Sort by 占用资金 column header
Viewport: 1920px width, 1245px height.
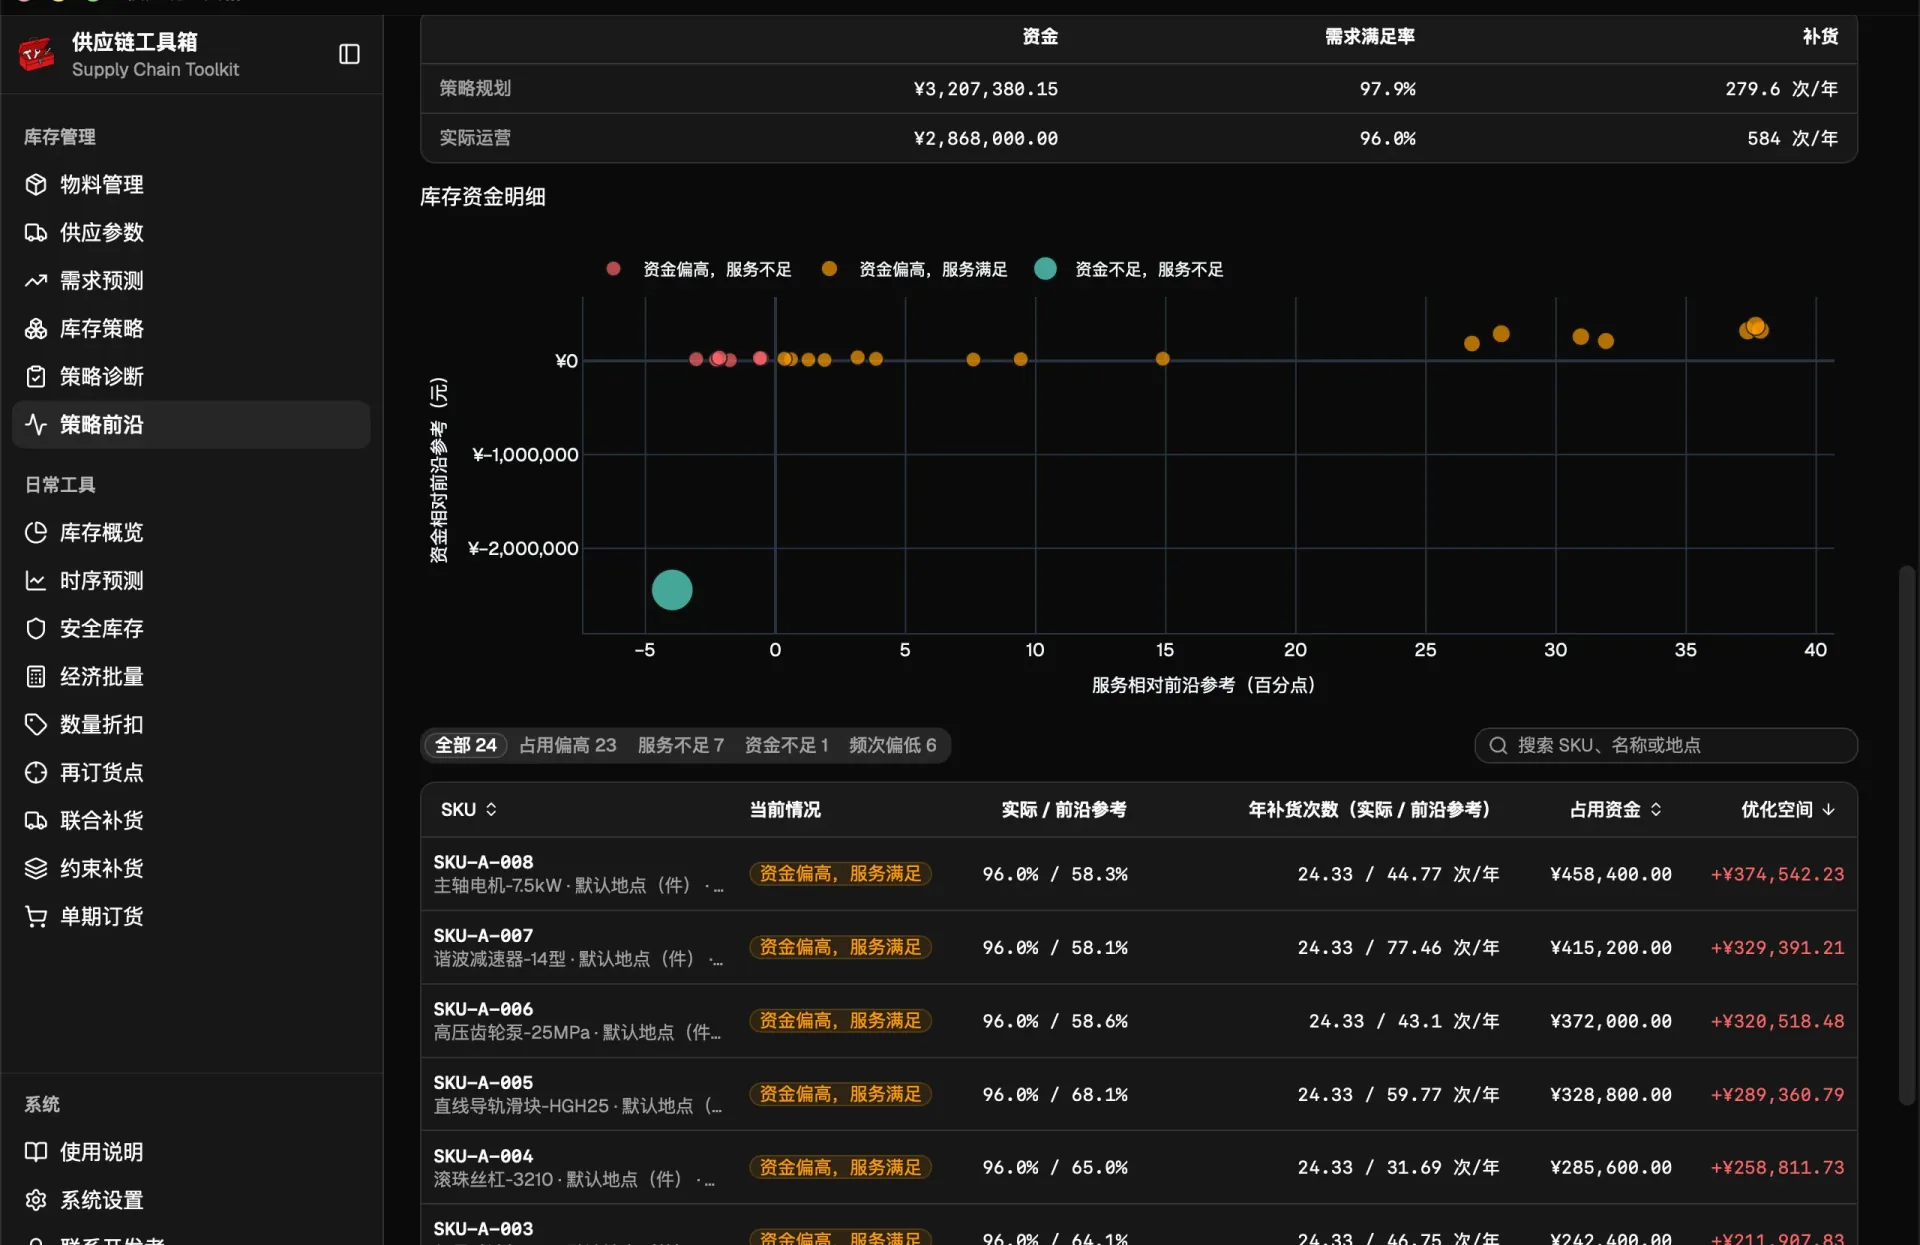click(x=1615, y=809)
